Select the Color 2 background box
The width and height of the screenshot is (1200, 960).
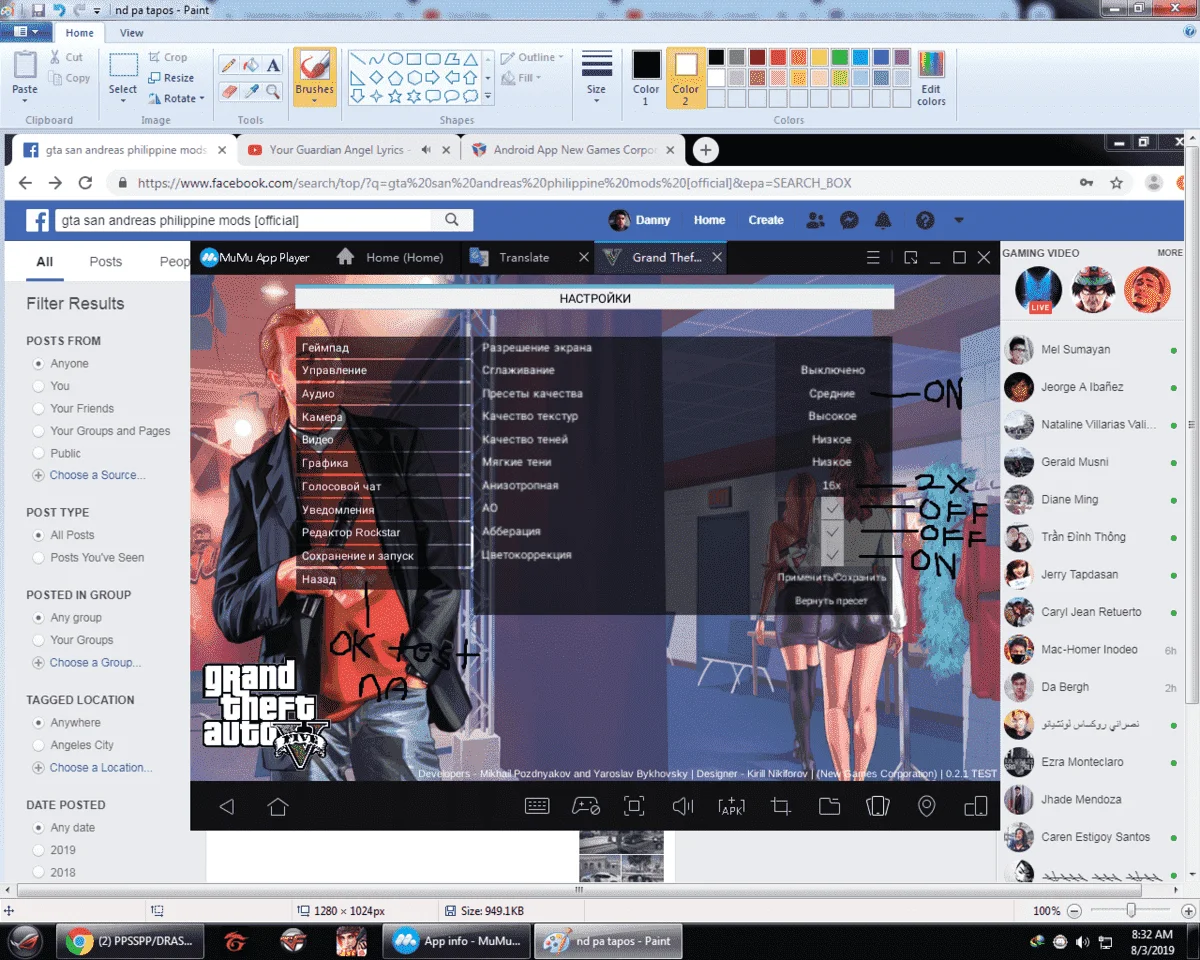(686, 77)
